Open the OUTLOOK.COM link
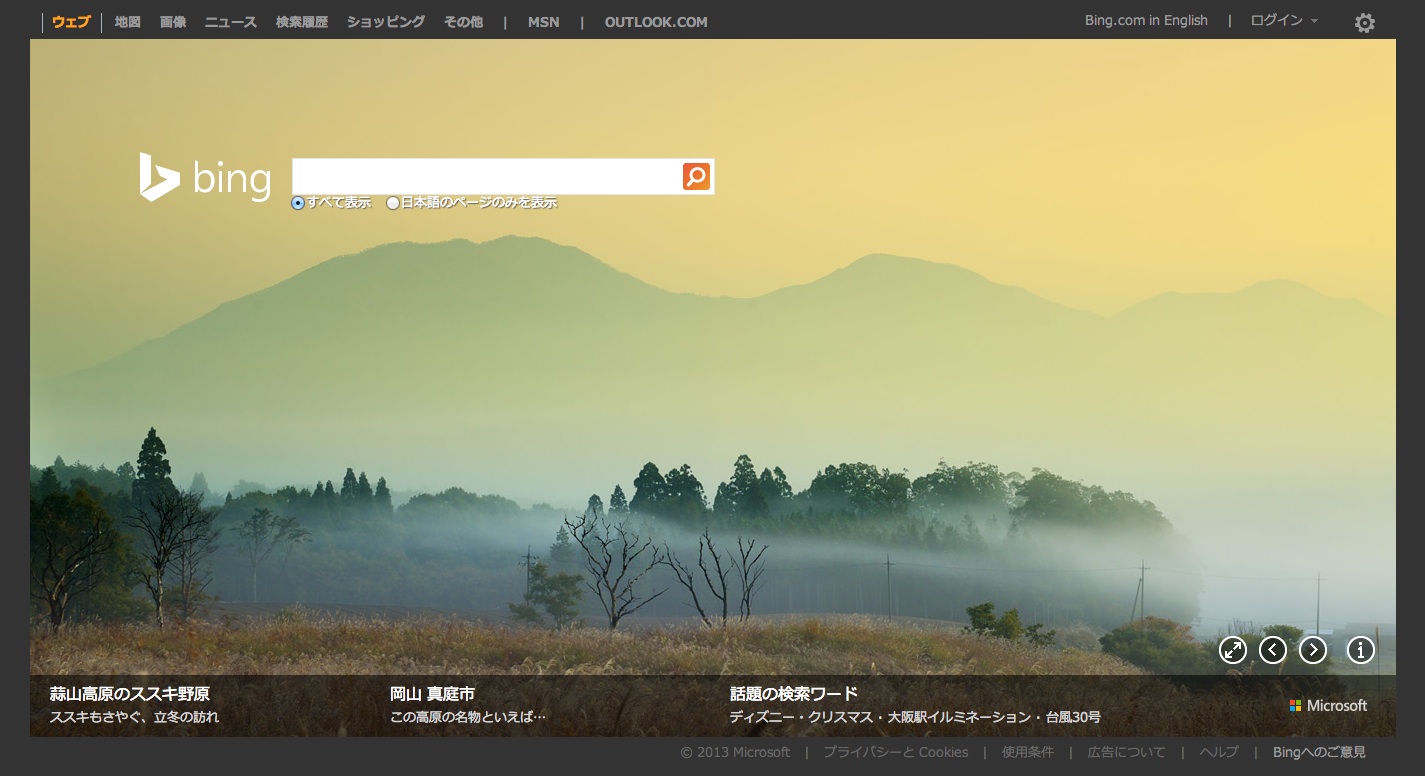Viewport: 1425px width, 776px height. coord(655,22)
